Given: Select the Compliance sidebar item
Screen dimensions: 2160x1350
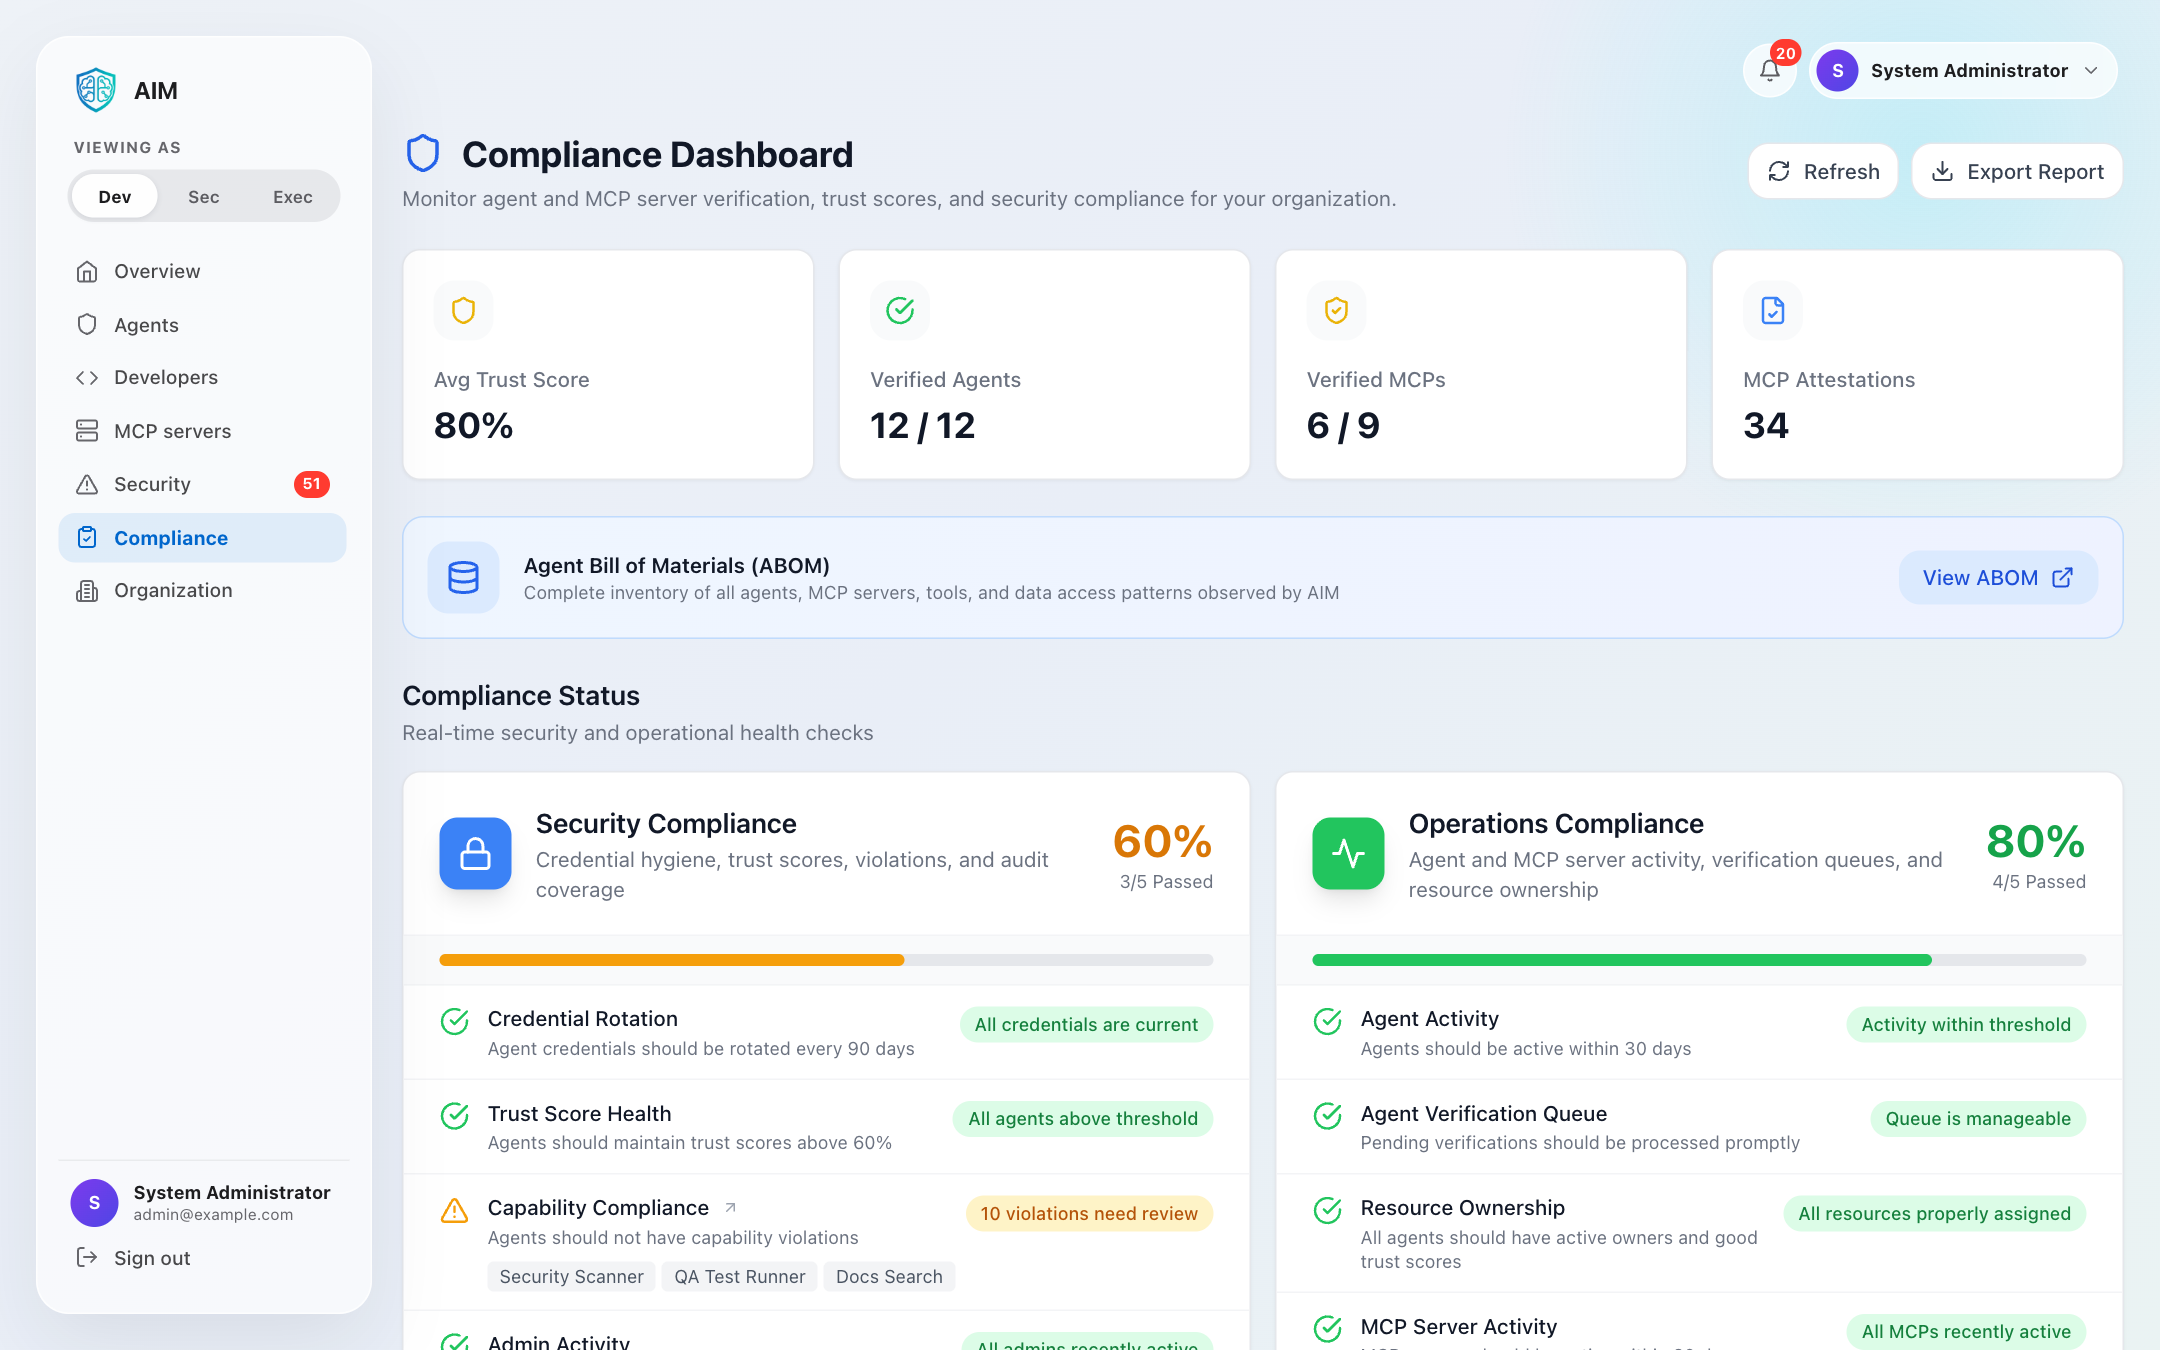Looking at the screenshot, I should point(203,538).
